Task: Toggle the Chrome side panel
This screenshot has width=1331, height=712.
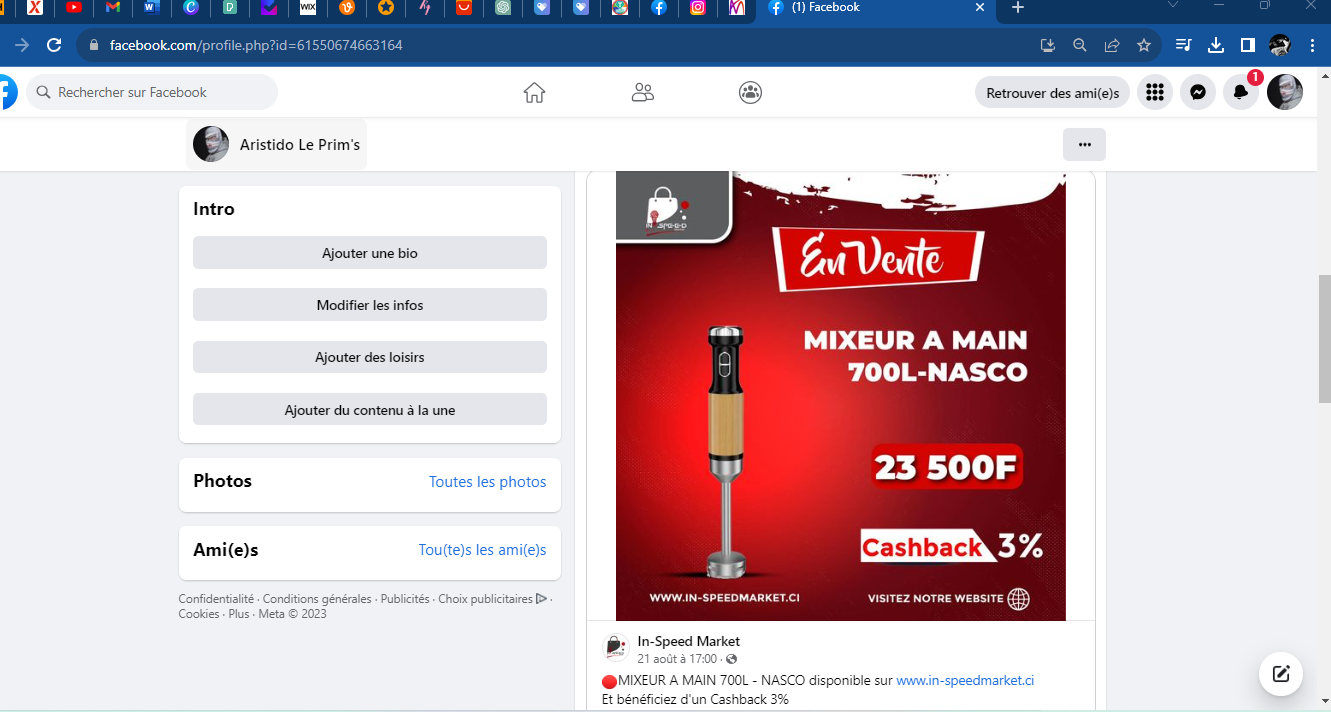Action: 1248,45
